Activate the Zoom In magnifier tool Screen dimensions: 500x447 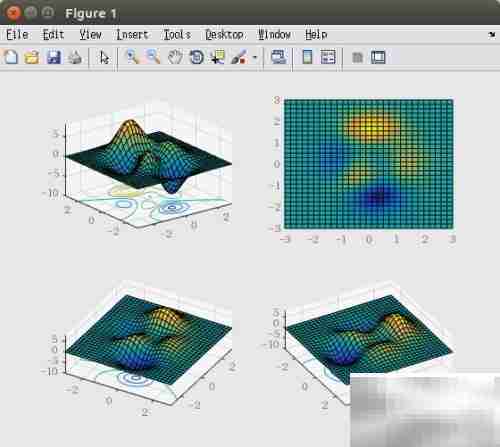(132, 57)
